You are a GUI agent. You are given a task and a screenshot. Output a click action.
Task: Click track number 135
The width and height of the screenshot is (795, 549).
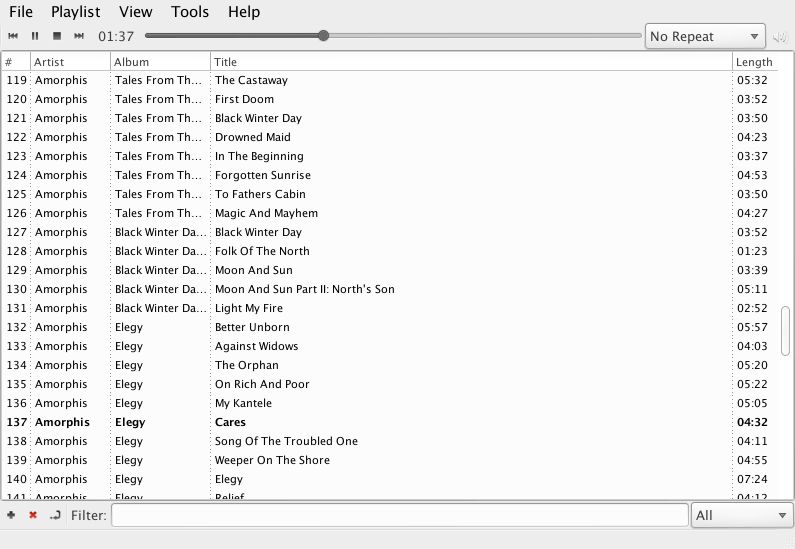pyautogui.click(x=16, y=384)
